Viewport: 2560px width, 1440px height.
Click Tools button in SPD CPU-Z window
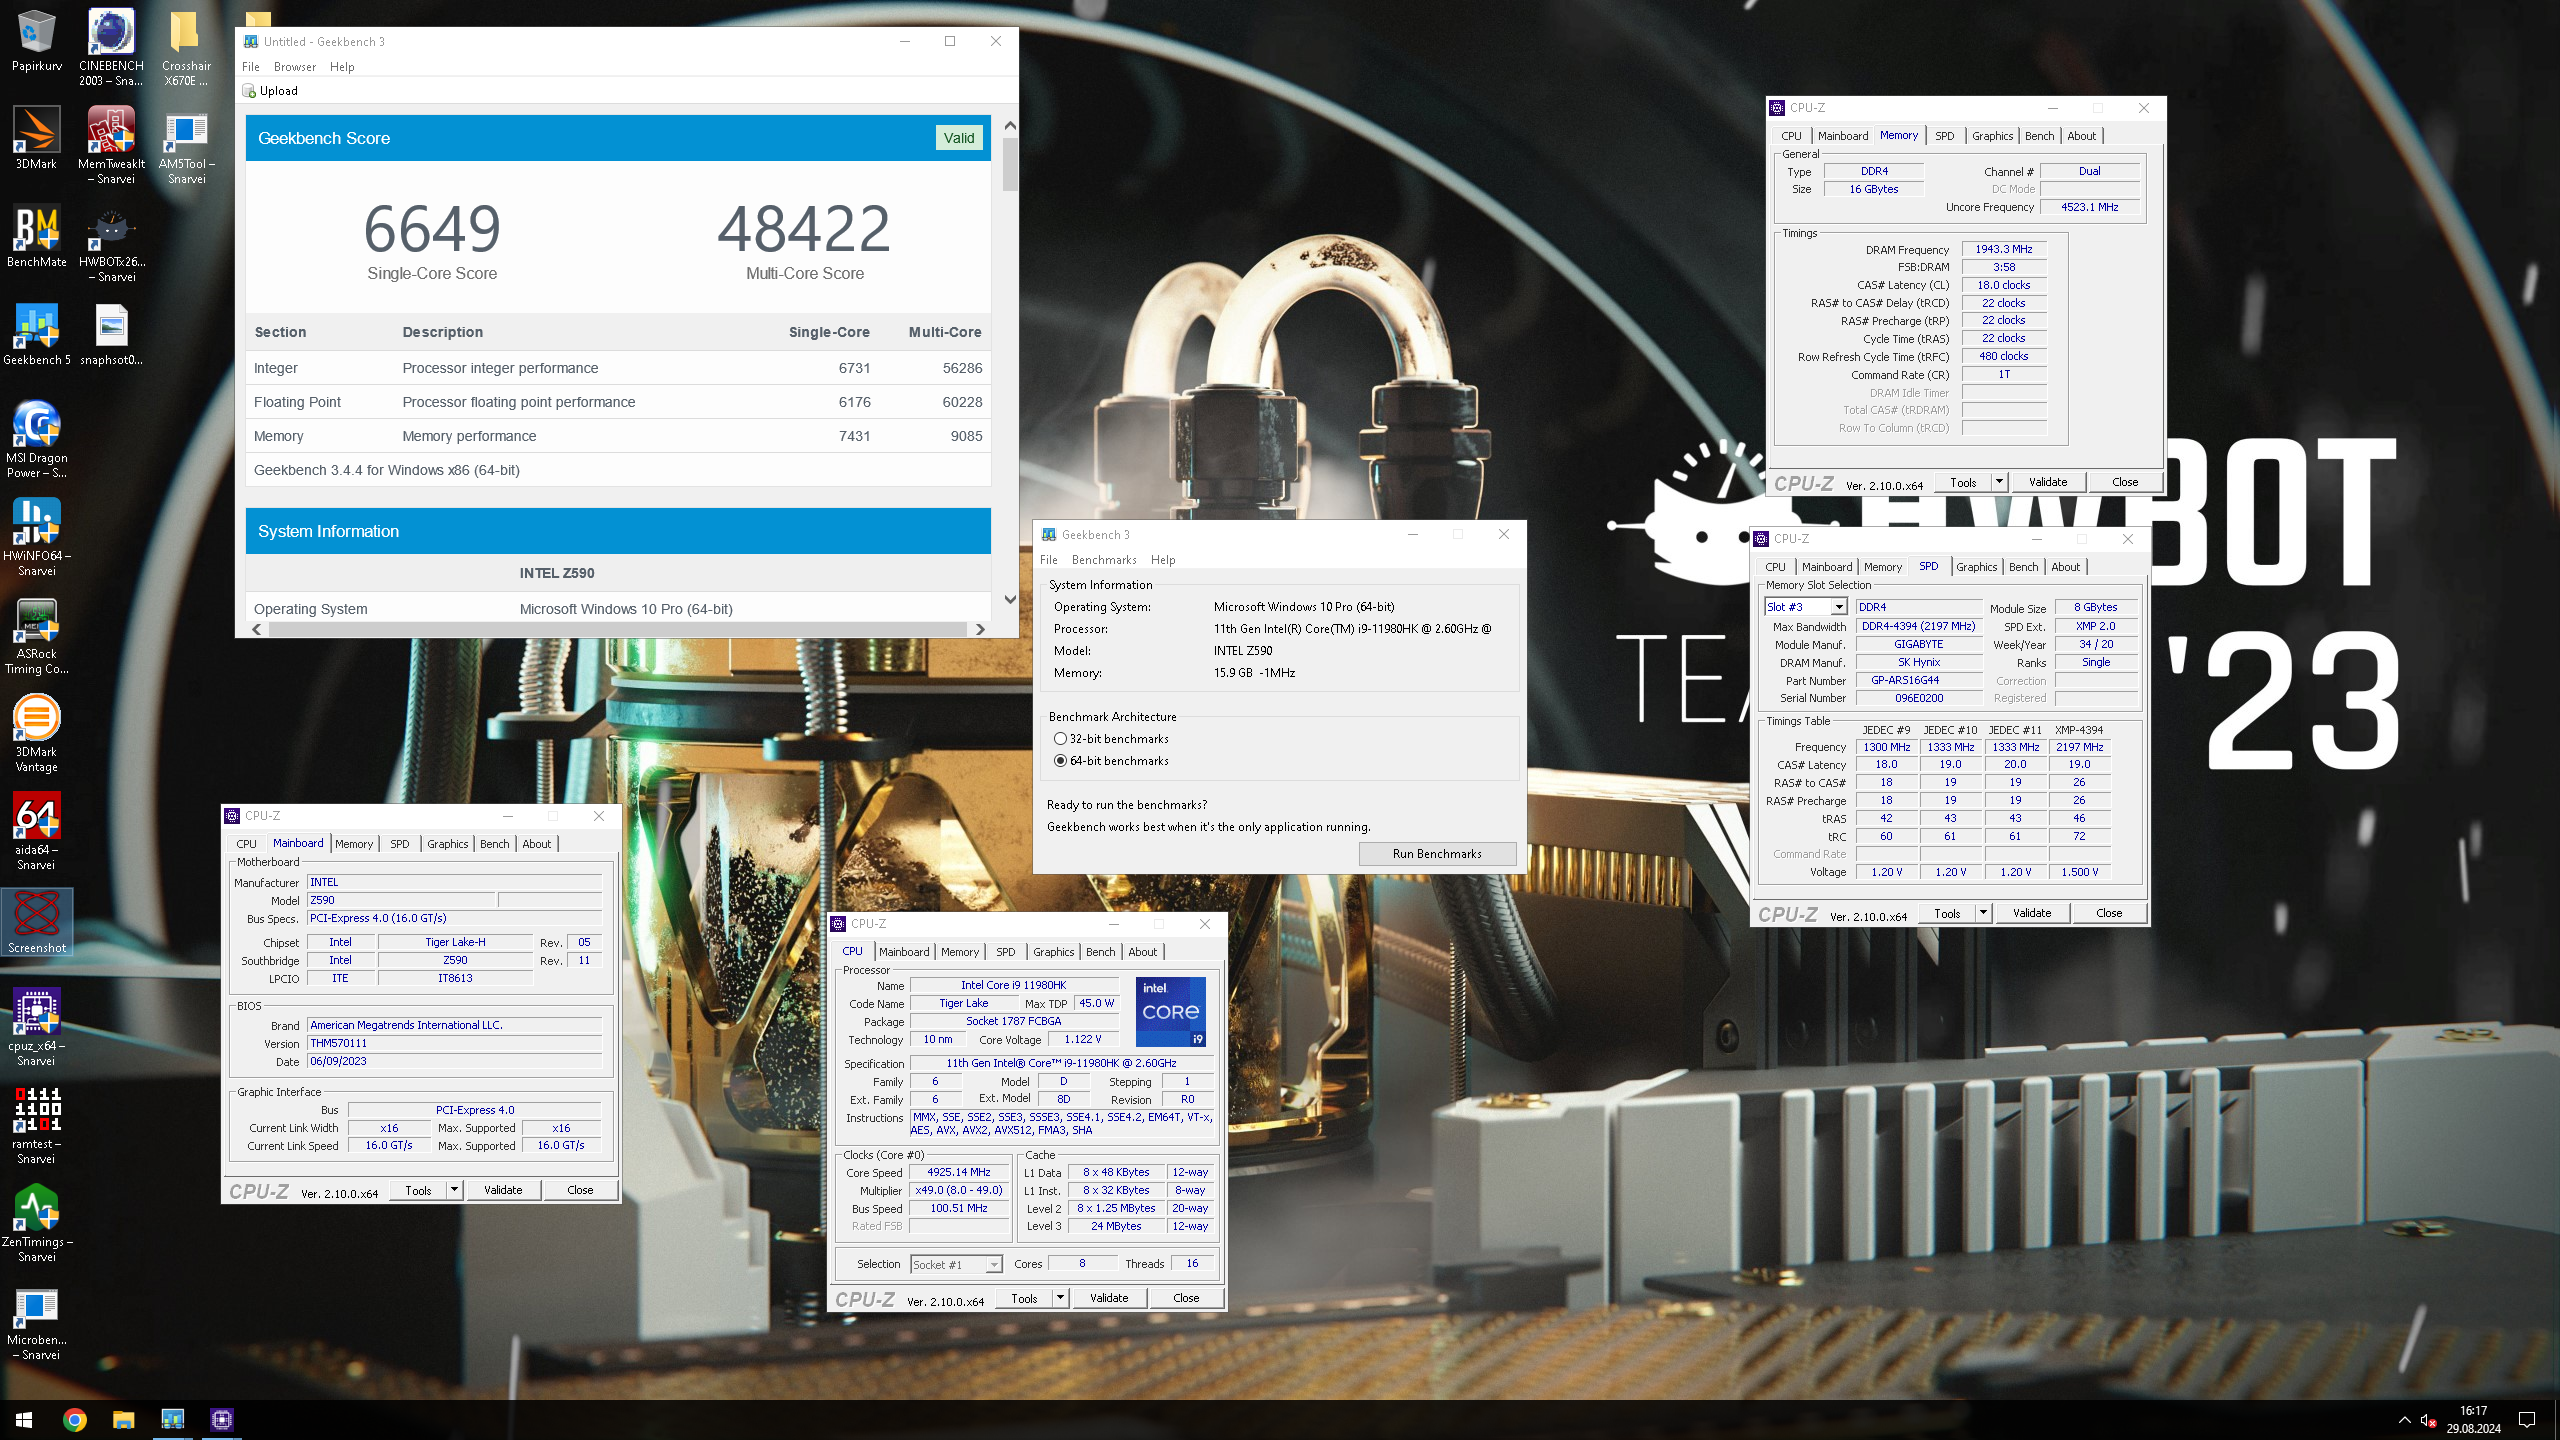[x=1947, y=913]
